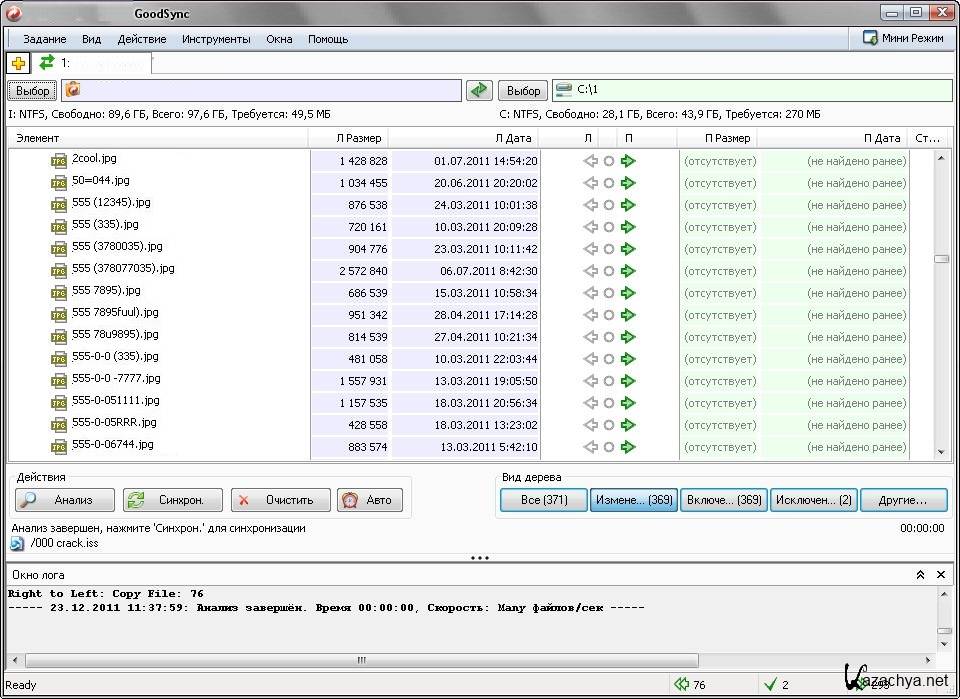
Task: Toggle the Авто automatic sync button
Action: [369, 500]
